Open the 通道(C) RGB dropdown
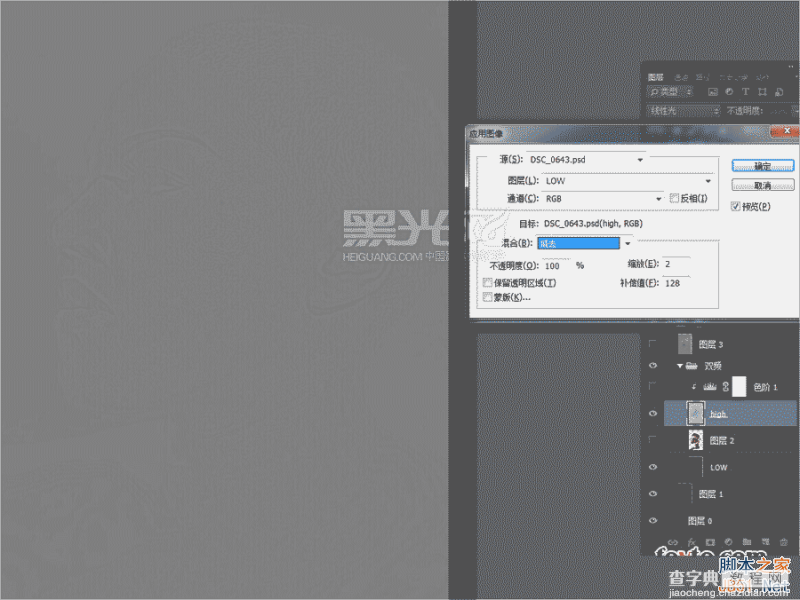This screenshot has width=800, height=600. coord(603,198)
